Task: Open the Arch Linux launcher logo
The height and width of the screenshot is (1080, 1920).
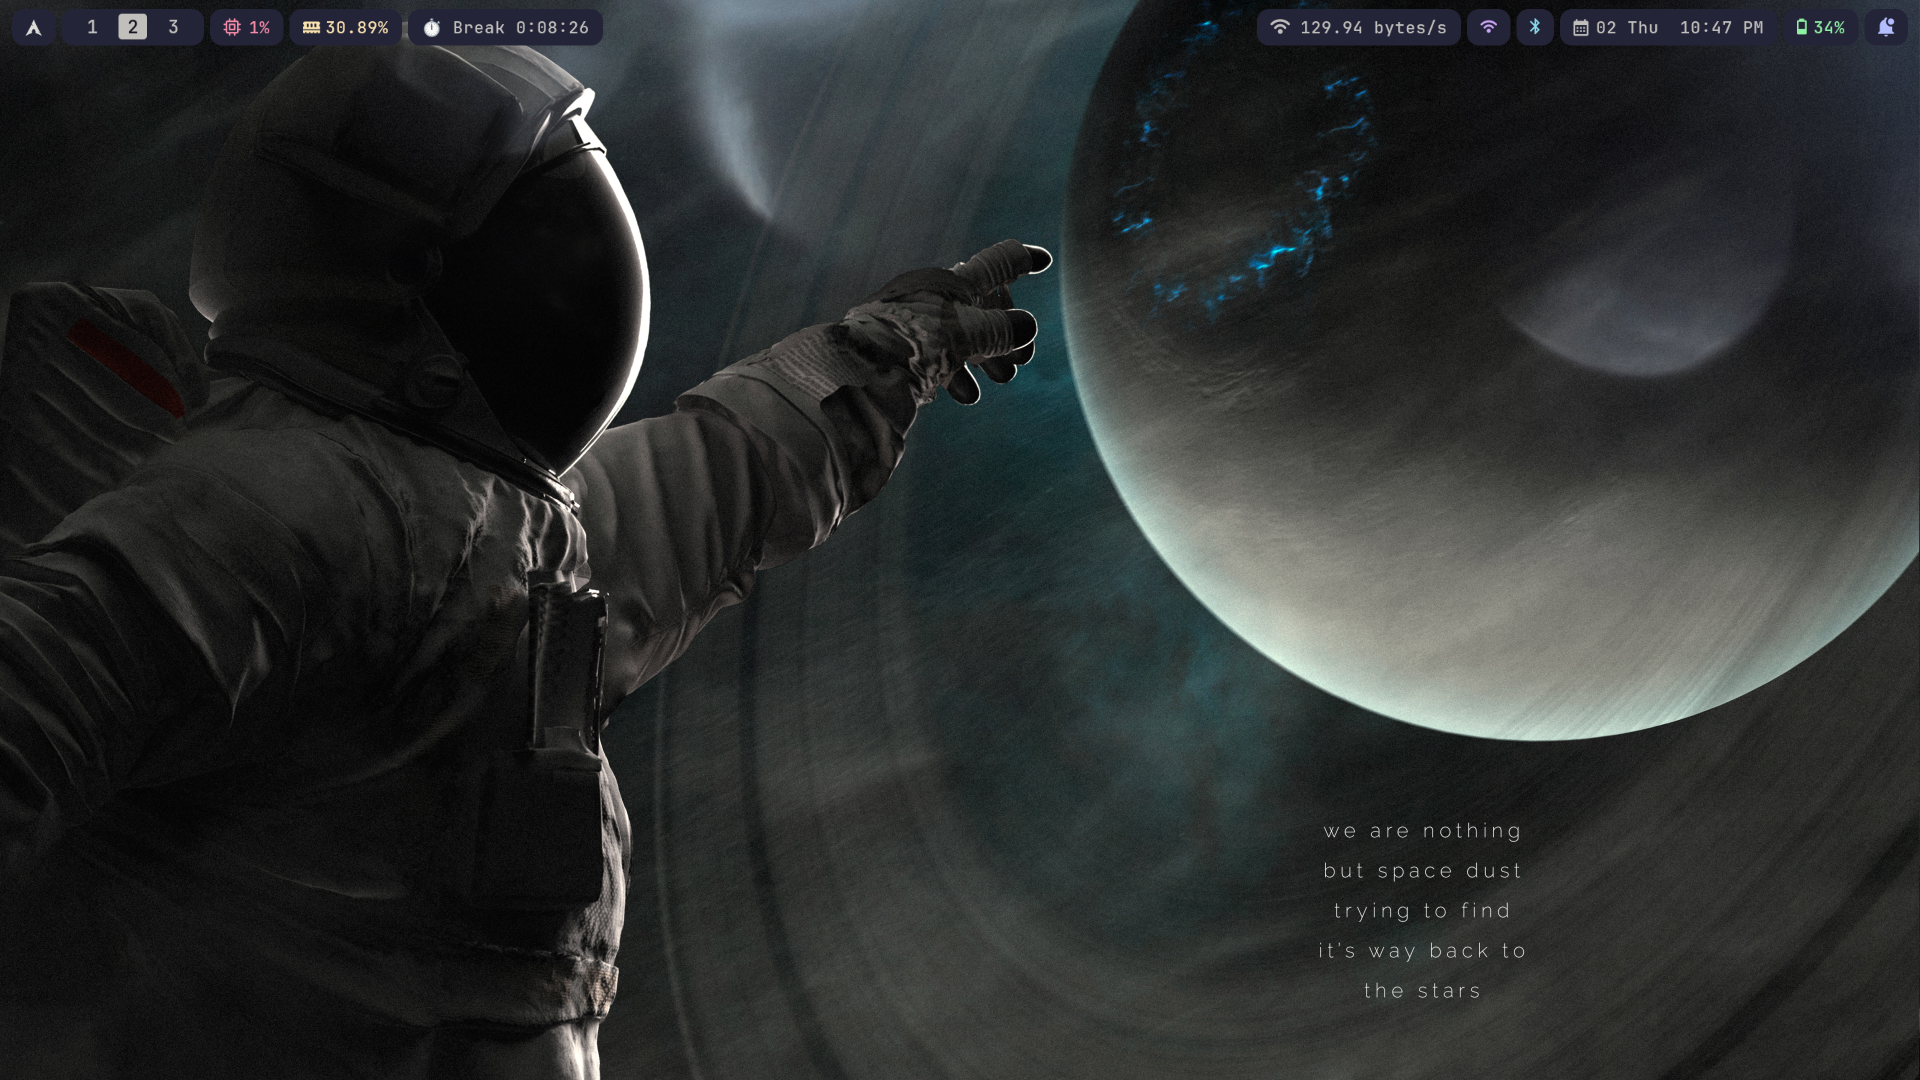Action: pos(33,28)
